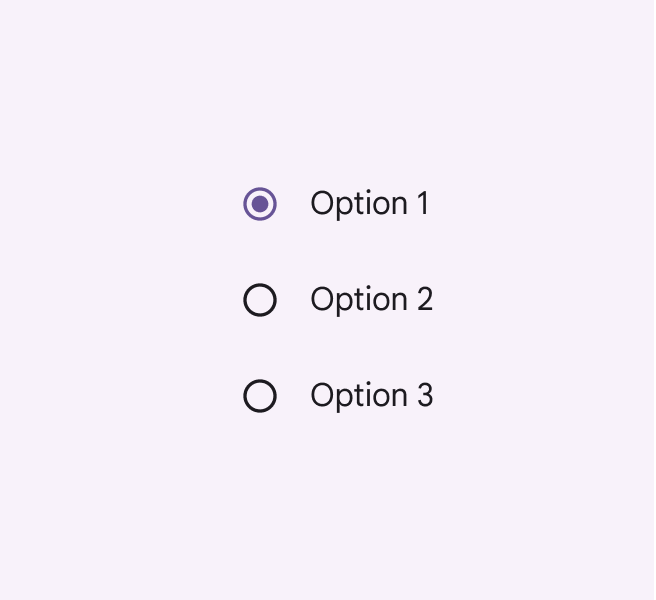Select the Option 2 radio button

click(x=260, y=300)
